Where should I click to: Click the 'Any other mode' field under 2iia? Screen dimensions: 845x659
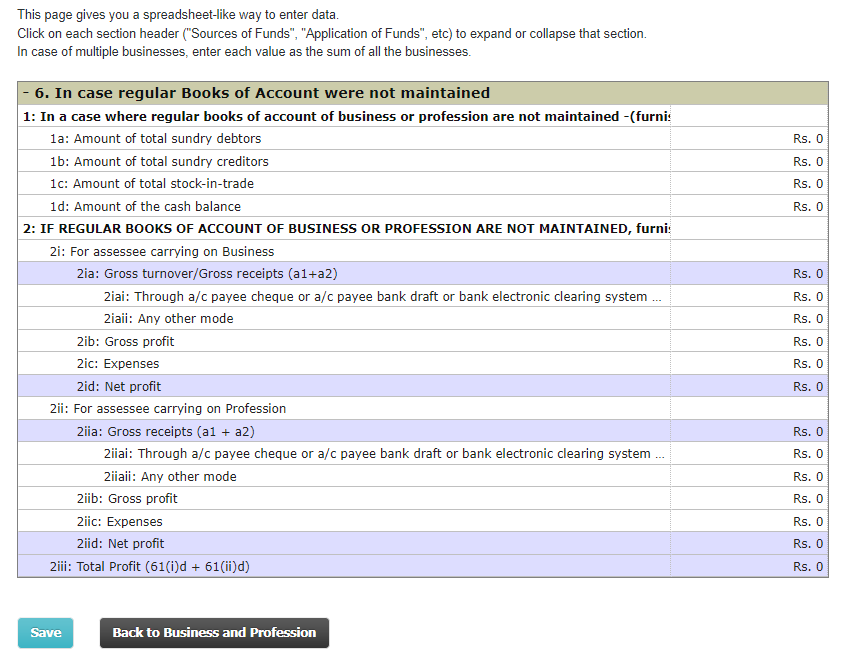749,476
